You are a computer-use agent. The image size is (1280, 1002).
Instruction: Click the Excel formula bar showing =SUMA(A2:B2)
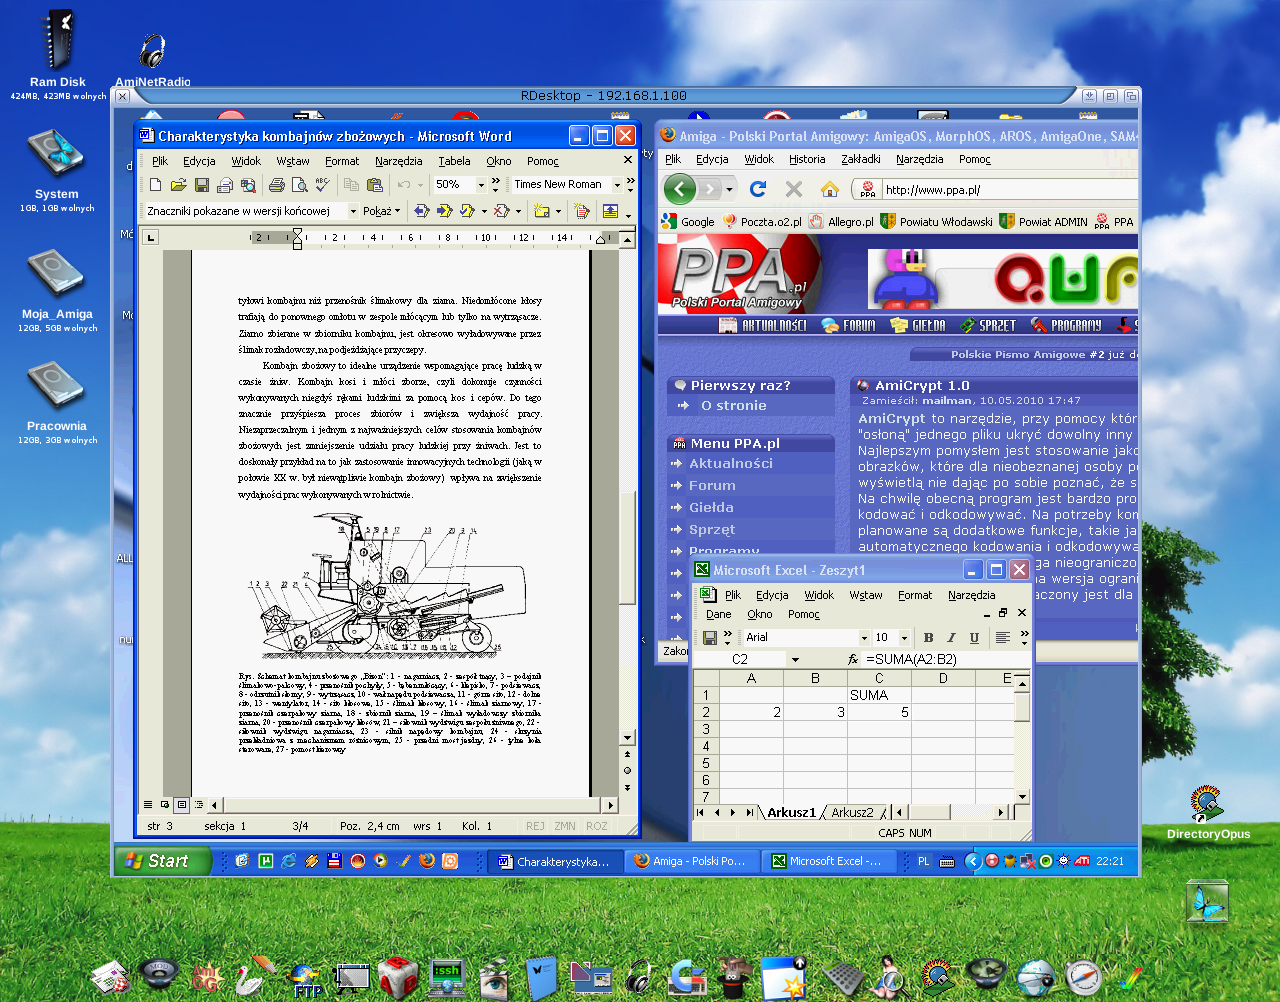[947, 659]
